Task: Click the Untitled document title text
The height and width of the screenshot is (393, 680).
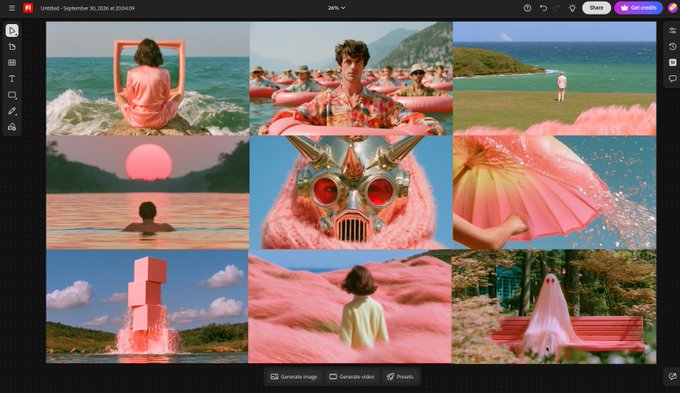Action: [x=87, y=8]
